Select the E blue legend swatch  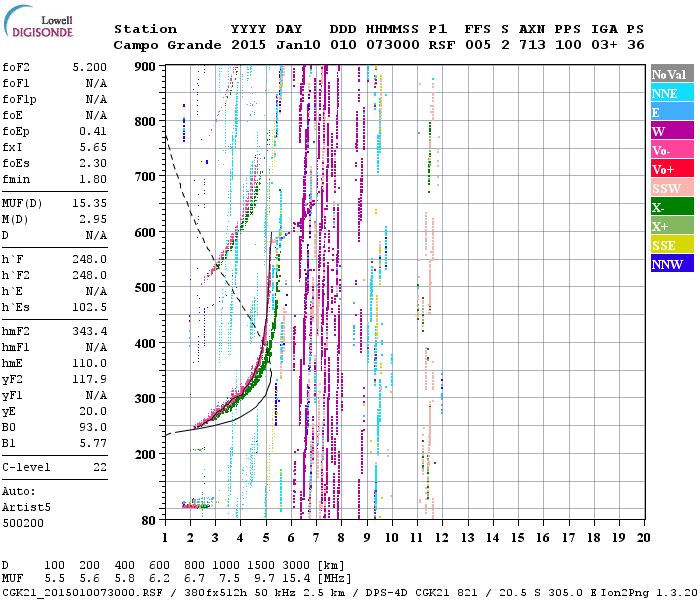pyautogui.click(x=672, y=112)
